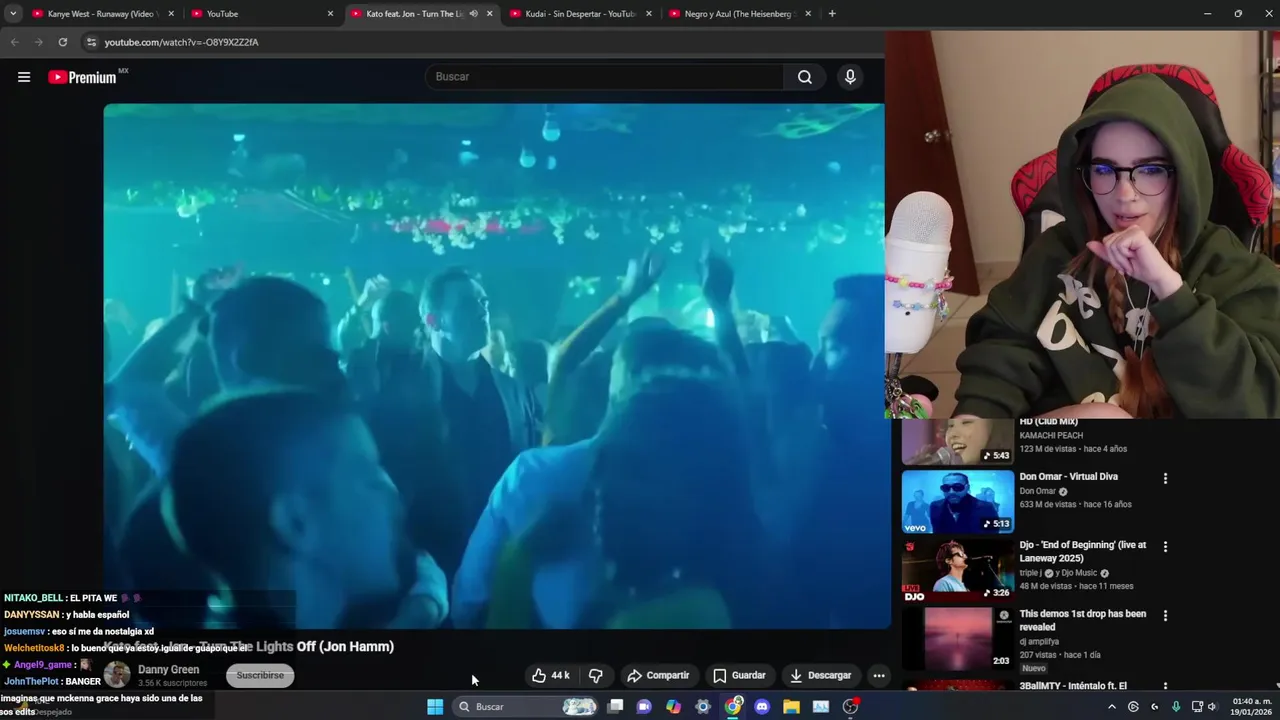Like the video with thumbs up
The image size is (1280, 720).
click(x=550, y=675)
